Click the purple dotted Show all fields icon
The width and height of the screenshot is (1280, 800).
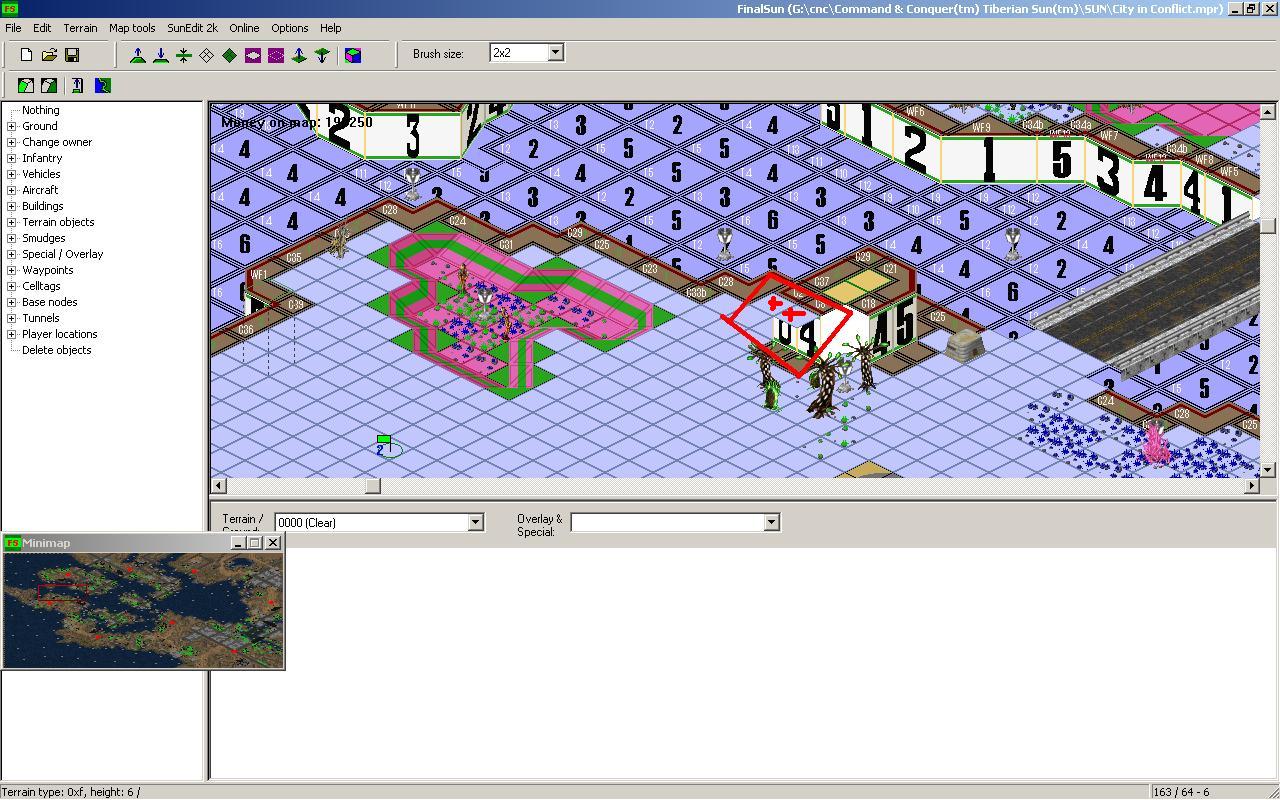(x=276, y=55)
